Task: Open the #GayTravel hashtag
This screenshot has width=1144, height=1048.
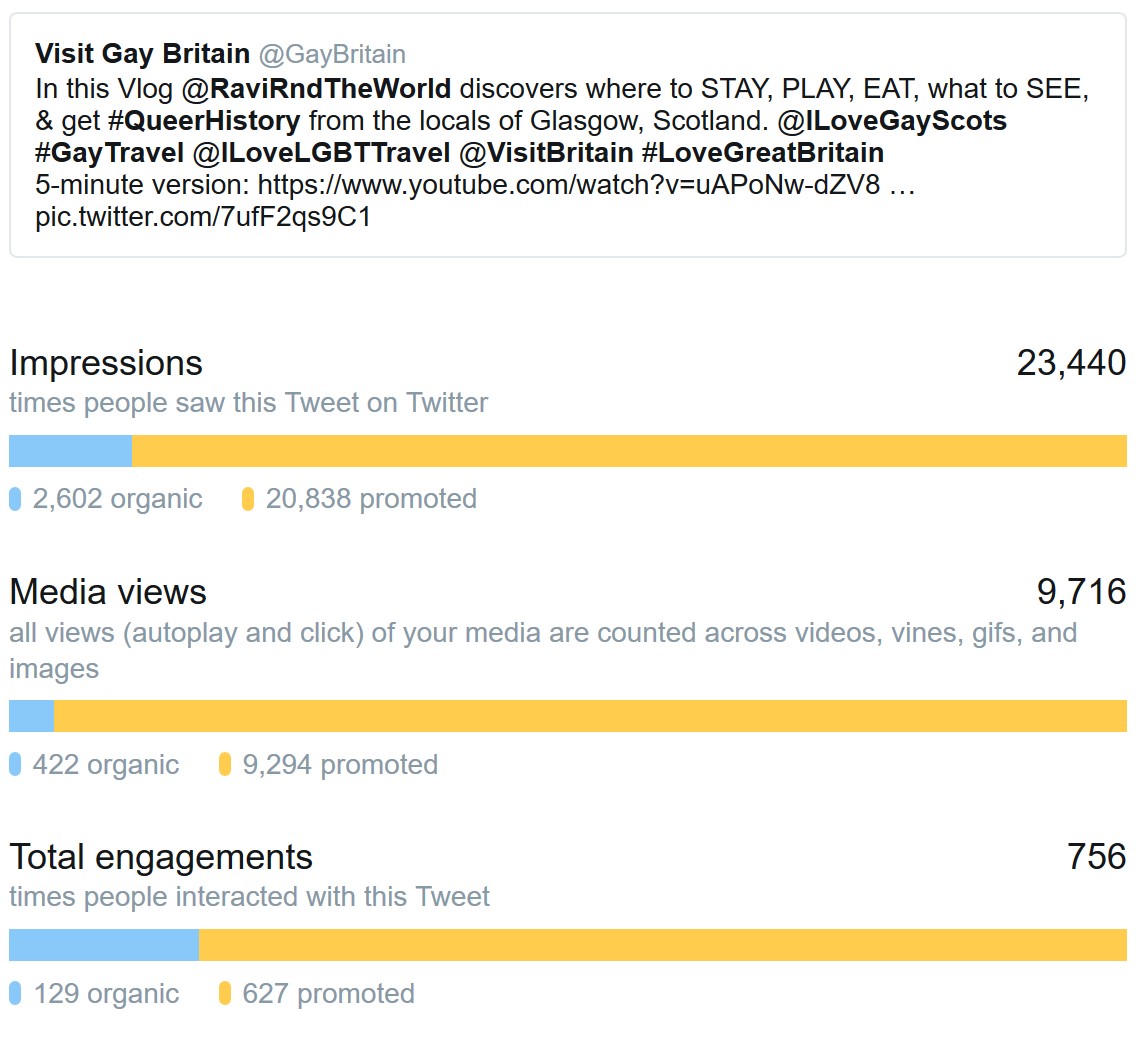Action: pyautogui.click(x=109, y=153)
